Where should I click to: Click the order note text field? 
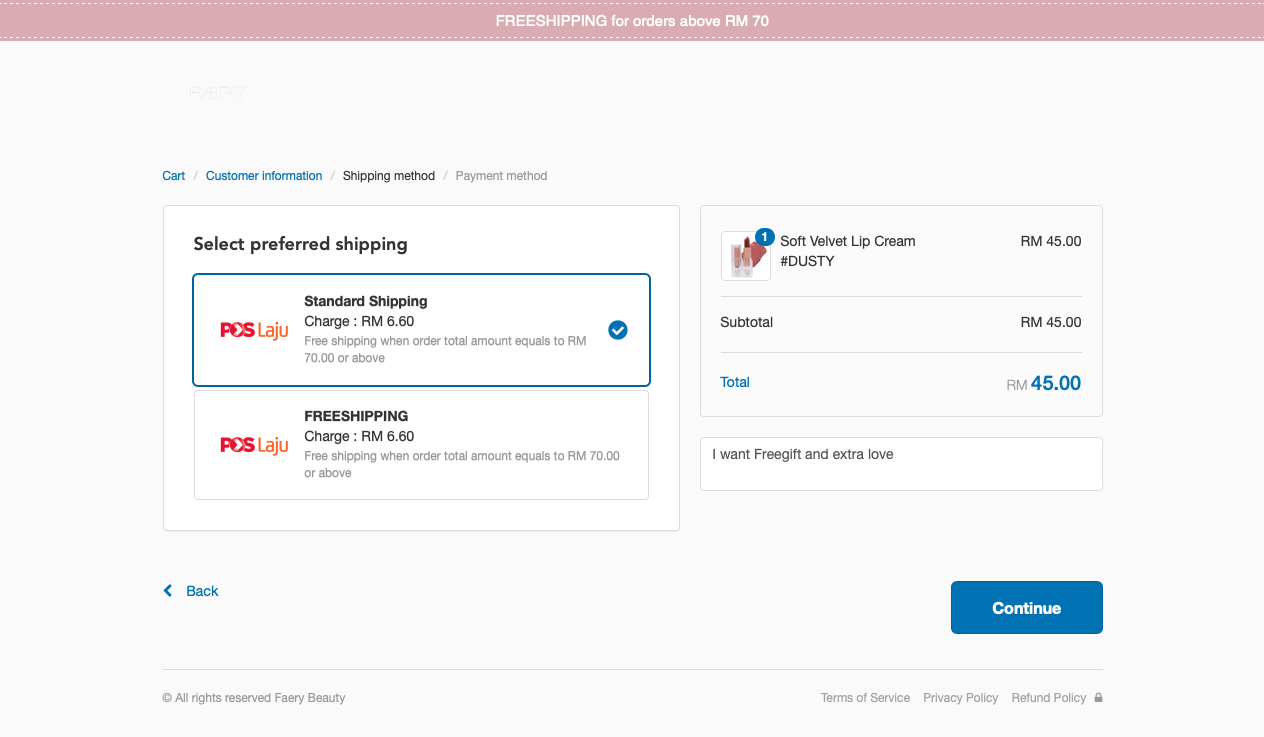[x=901, y=464]
